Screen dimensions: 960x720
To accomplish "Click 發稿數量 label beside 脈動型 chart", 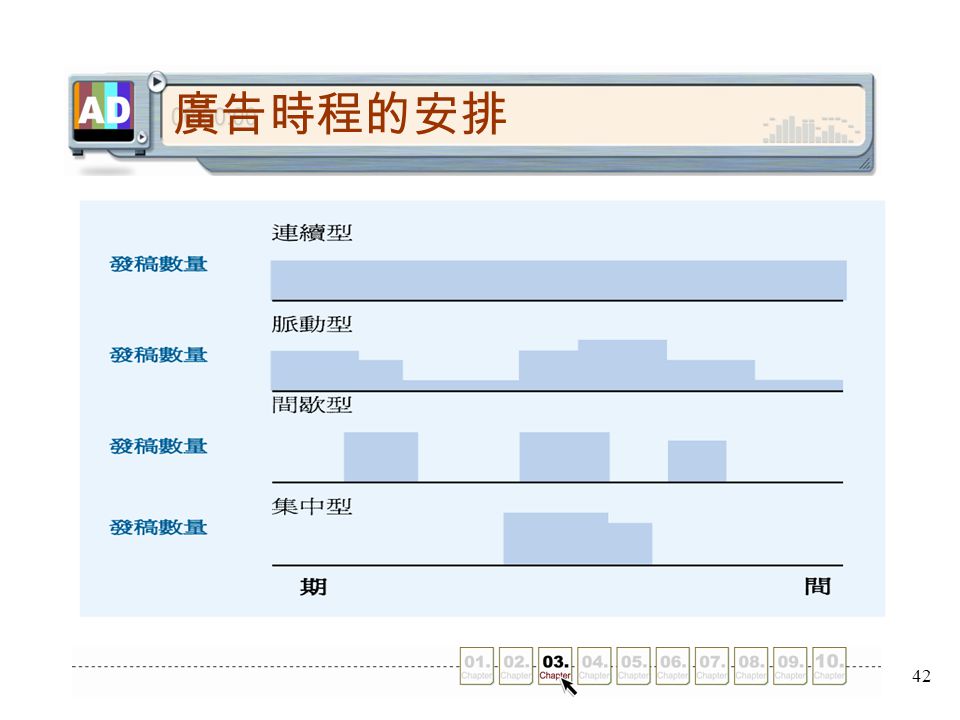I will [159, 355].
